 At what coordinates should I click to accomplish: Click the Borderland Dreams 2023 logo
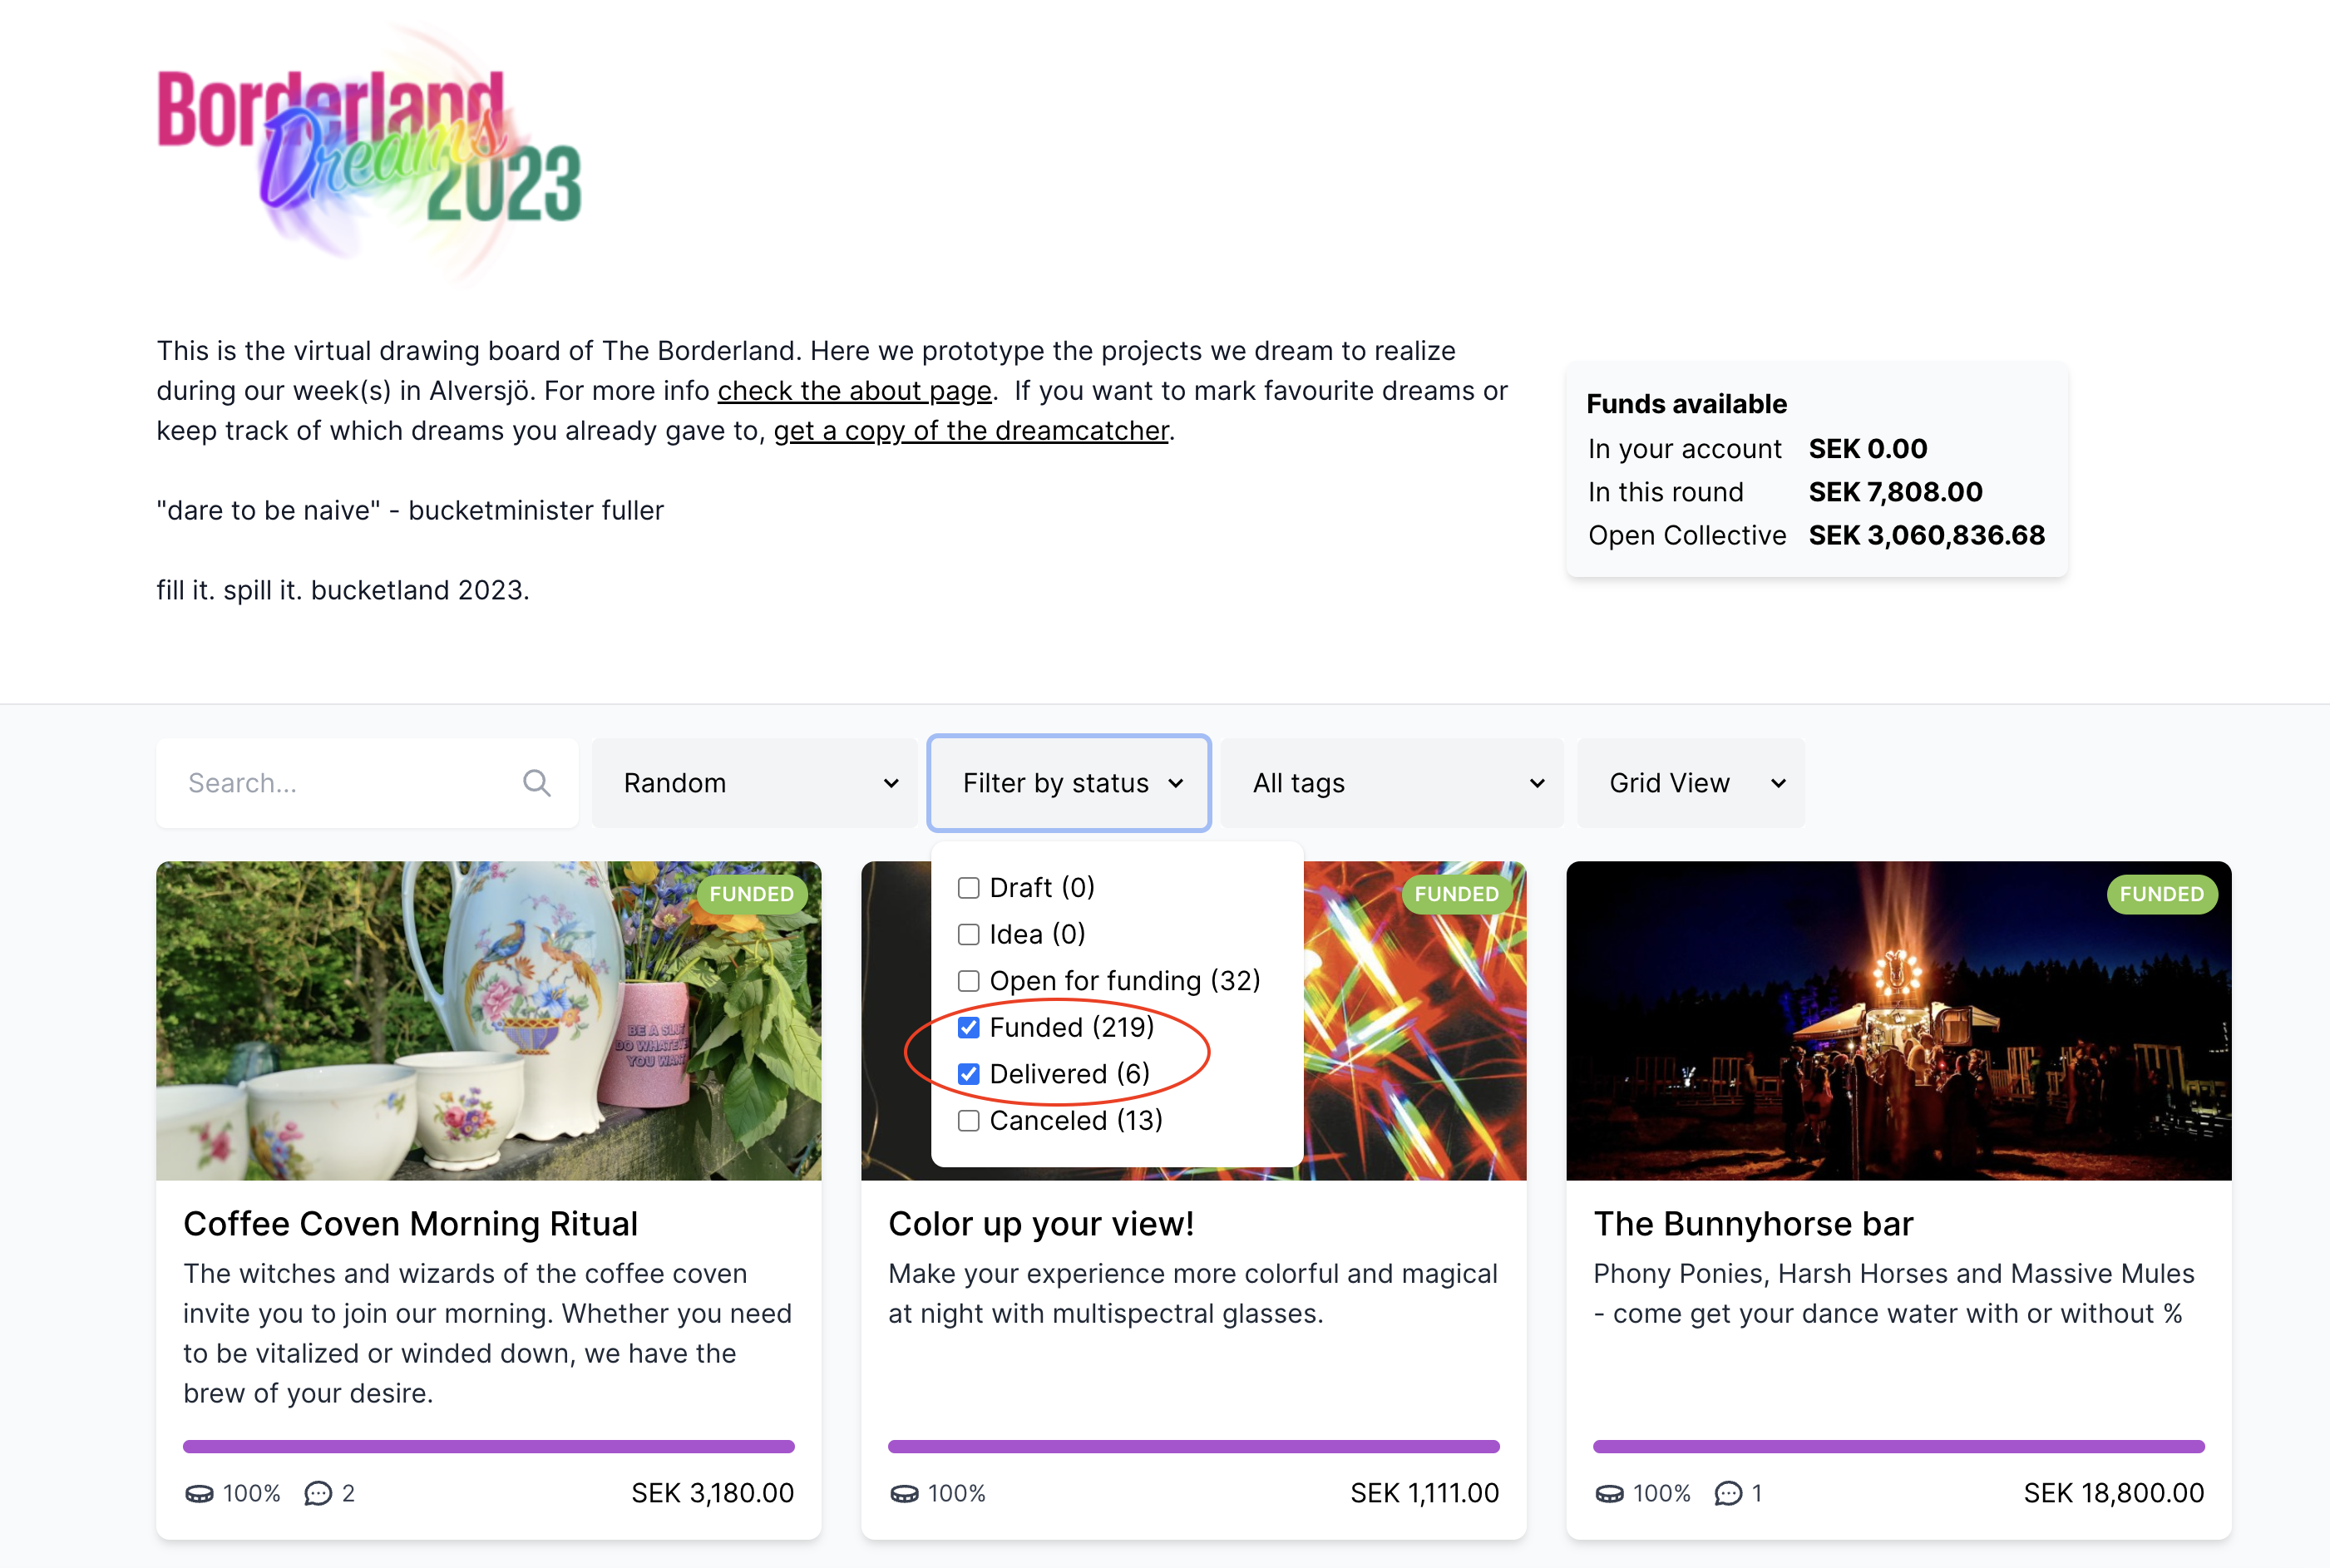pyautogui.click(x=370, y=150)
